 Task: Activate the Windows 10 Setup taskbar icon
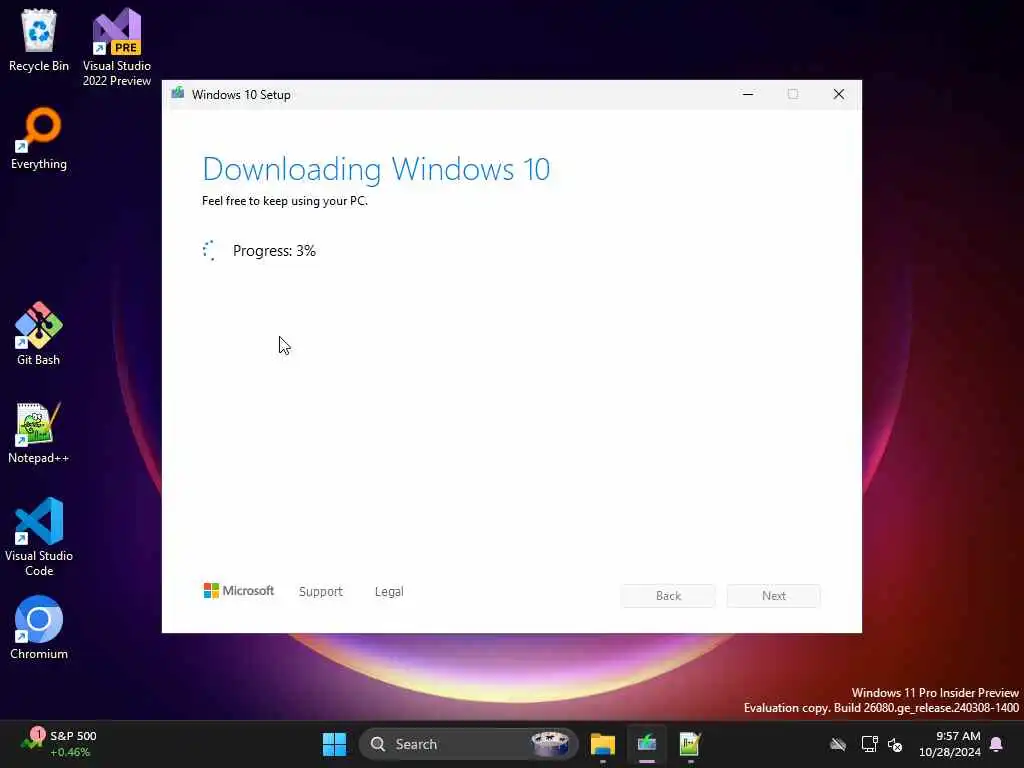pyautogui.click(x=647, y=744)
